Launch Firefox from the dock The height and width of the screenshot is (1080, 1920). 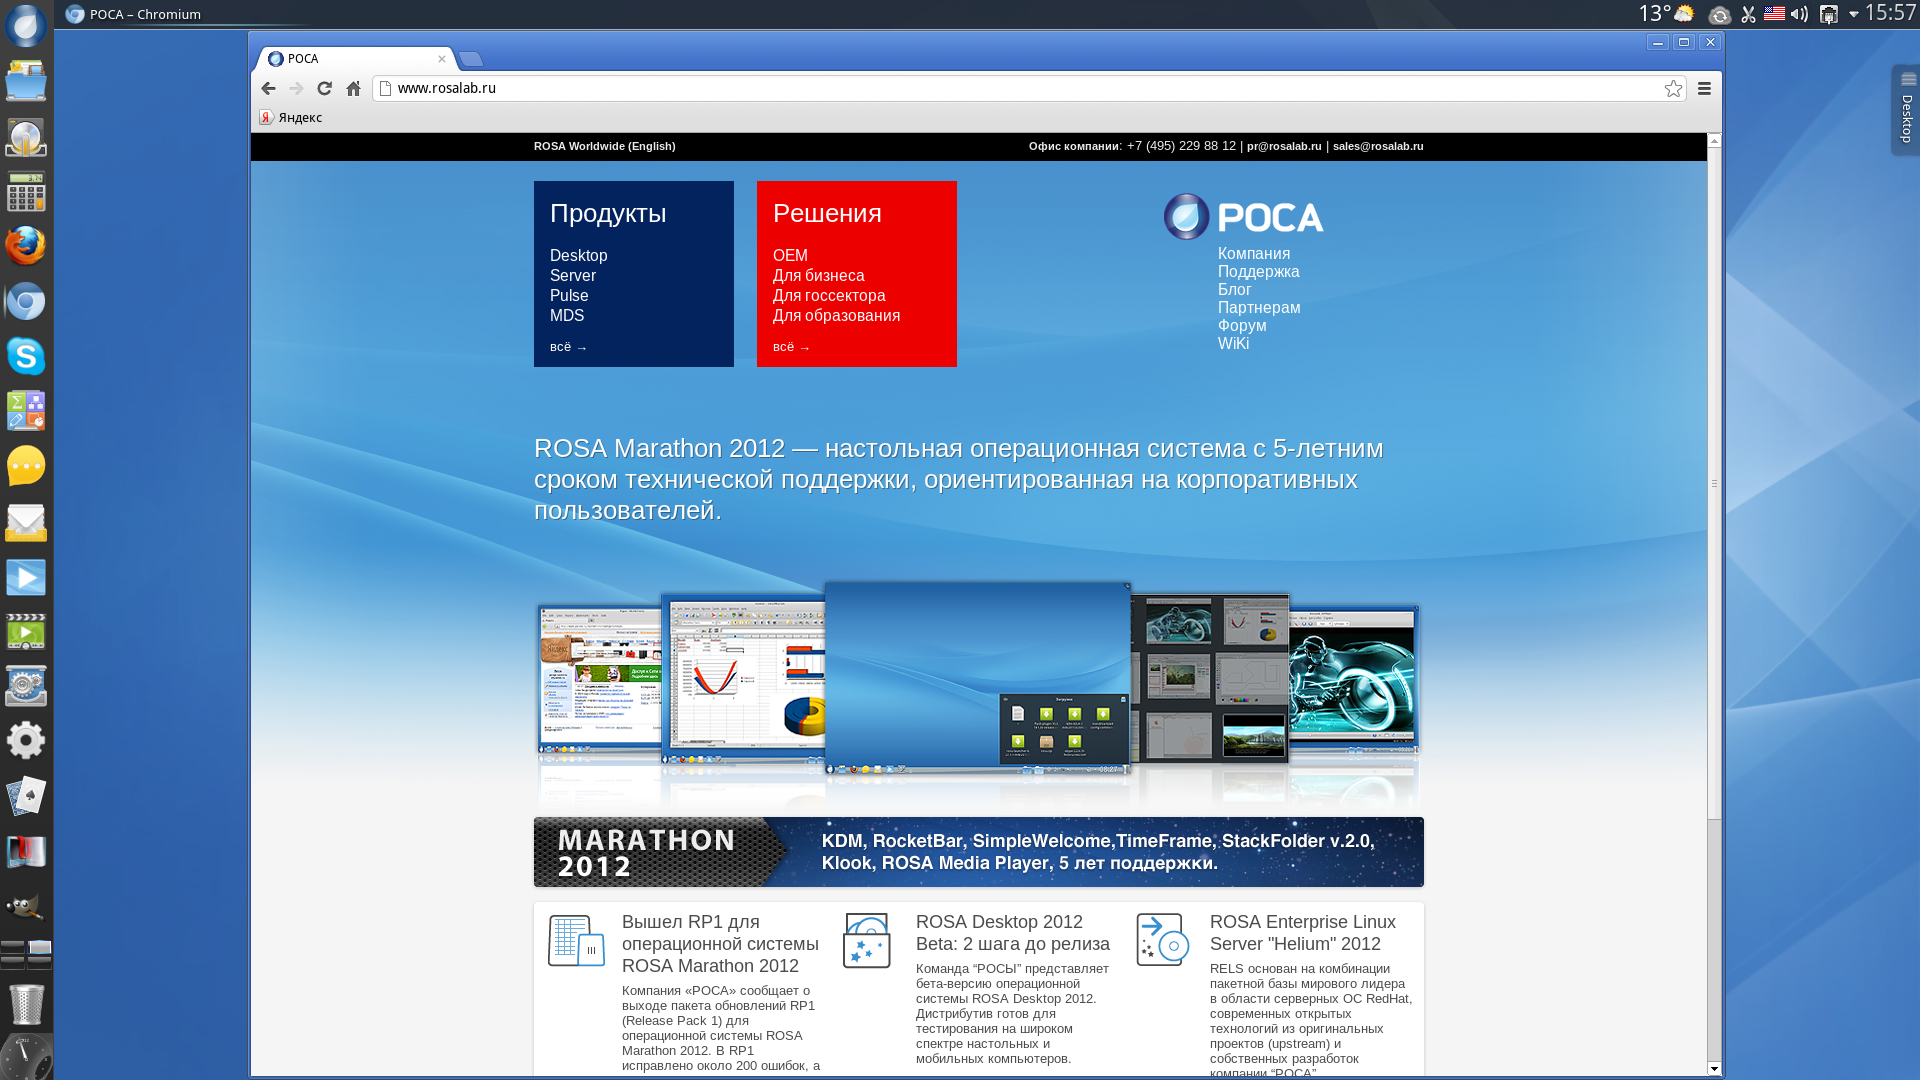pos(26,246)
